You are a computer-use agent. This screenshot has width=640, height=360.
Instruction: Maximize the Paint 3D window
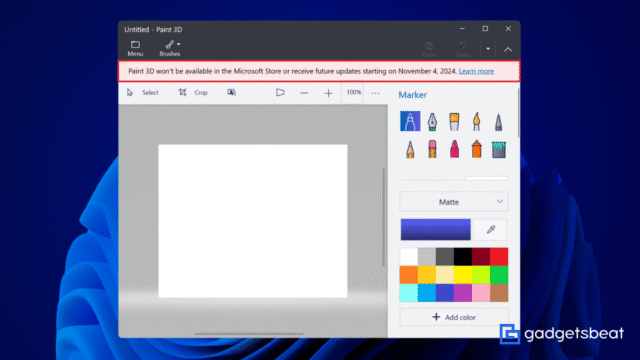(485, 29)
